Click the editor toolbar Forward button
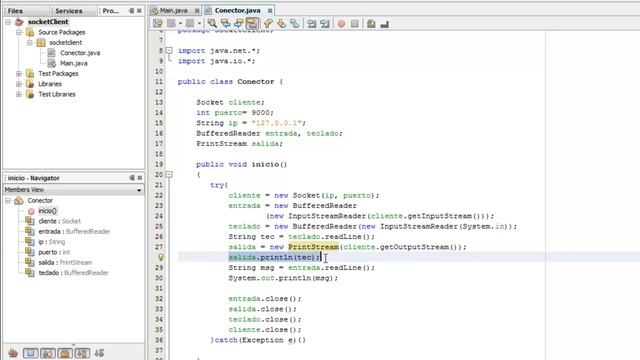The width and height of the screenshot is (640, 360). click(190, 24)
